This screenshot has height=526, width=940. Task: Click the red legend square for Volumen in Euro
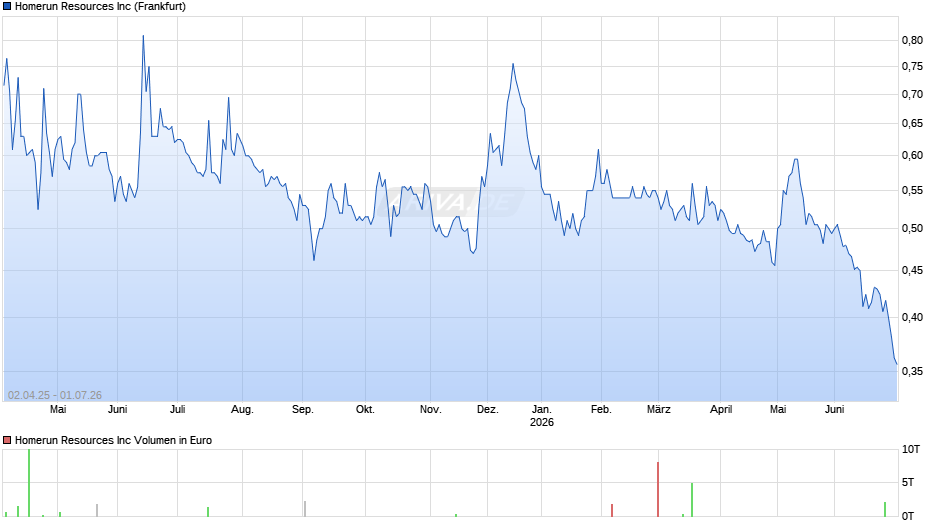coord(7,440)
